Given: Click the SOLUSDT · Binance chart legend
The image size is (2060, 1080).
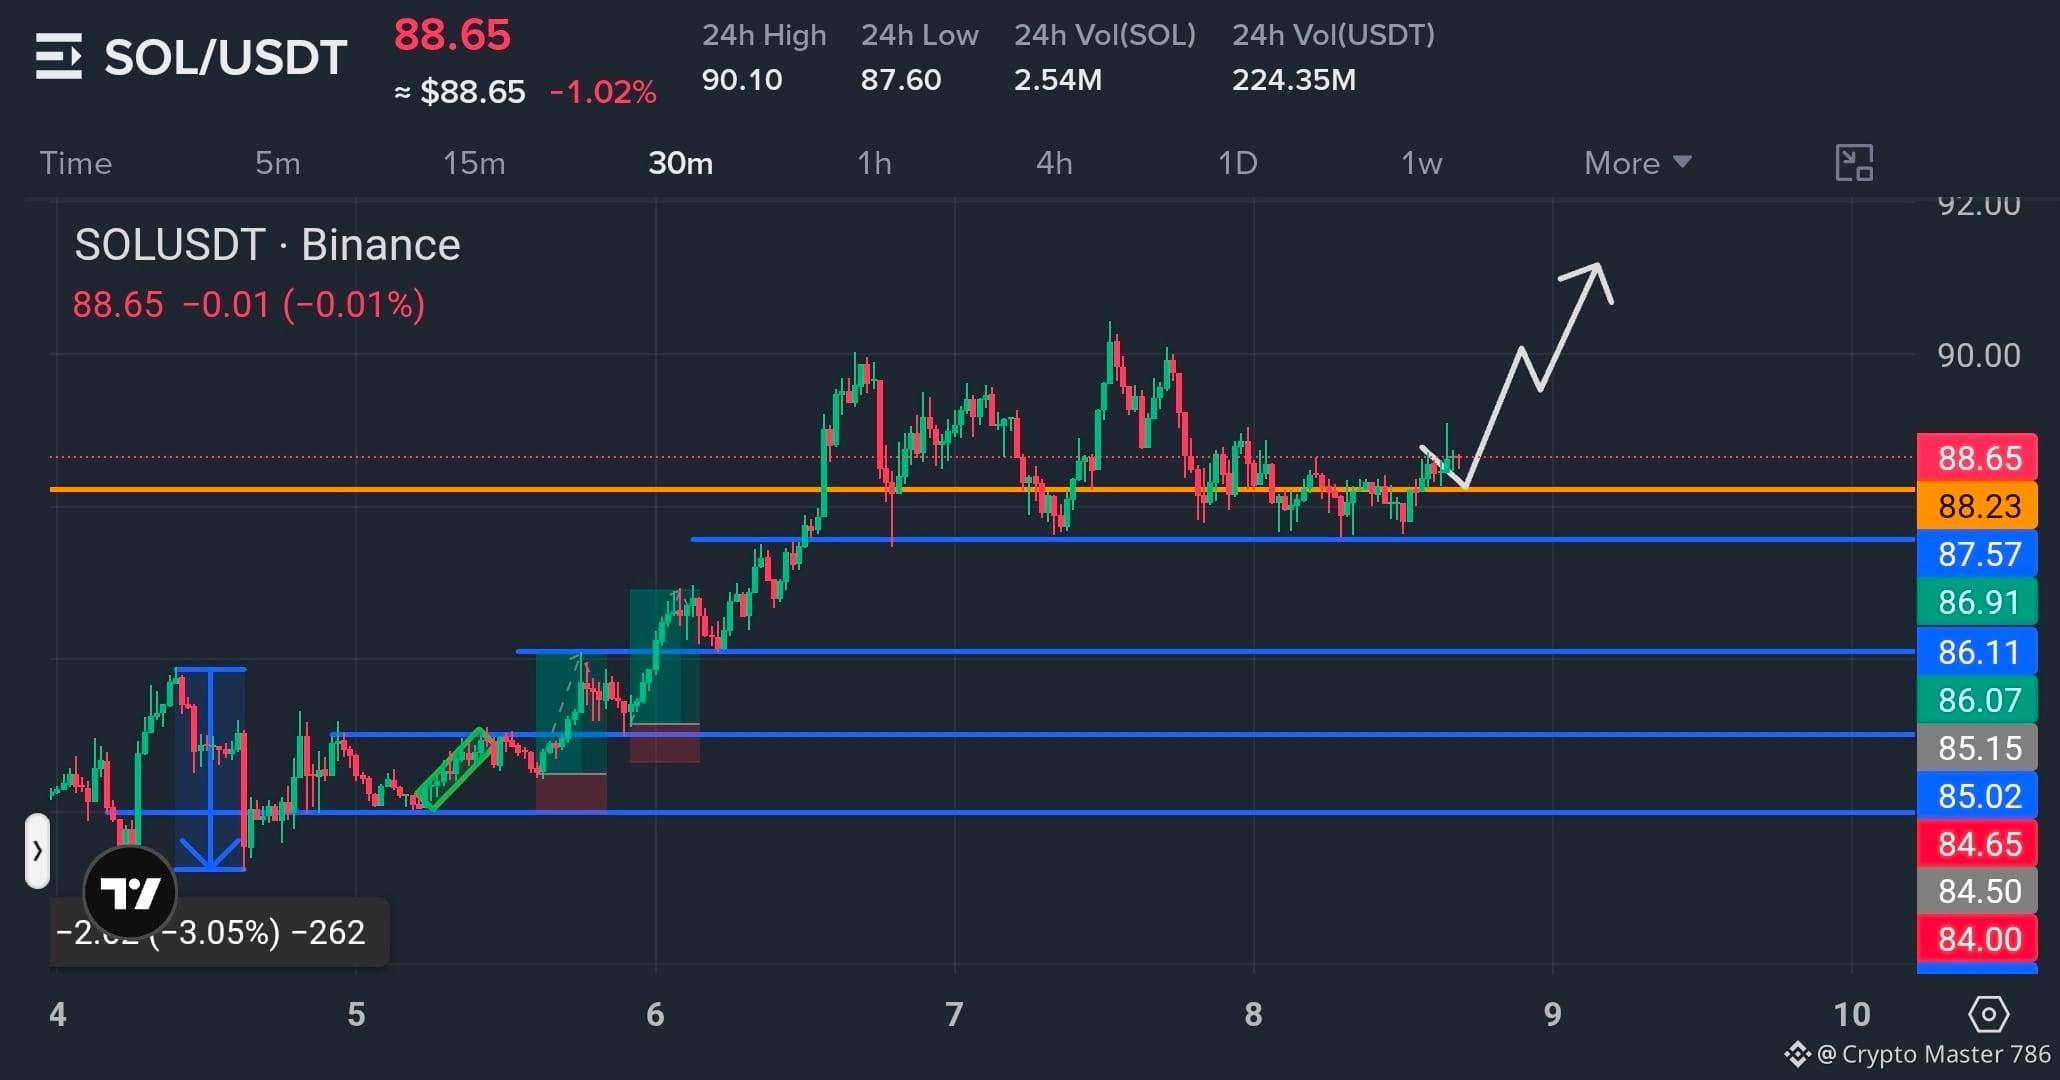Looking at the screenshot, I should 268,245.
